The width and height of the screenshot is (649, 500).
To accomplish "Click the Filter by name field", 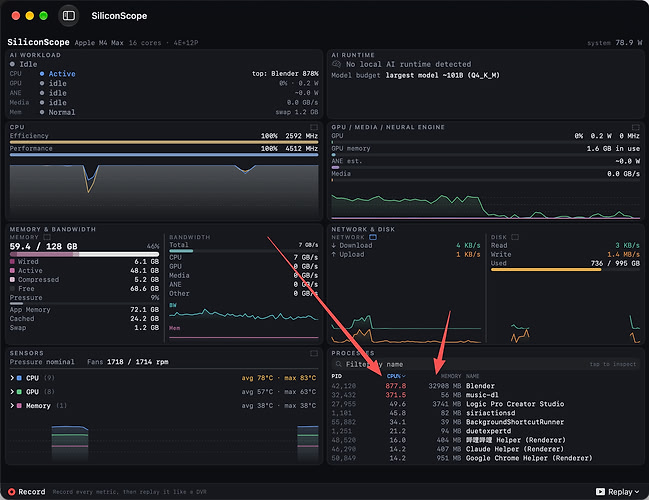I will pyautogui.click(x=485, y=364).
